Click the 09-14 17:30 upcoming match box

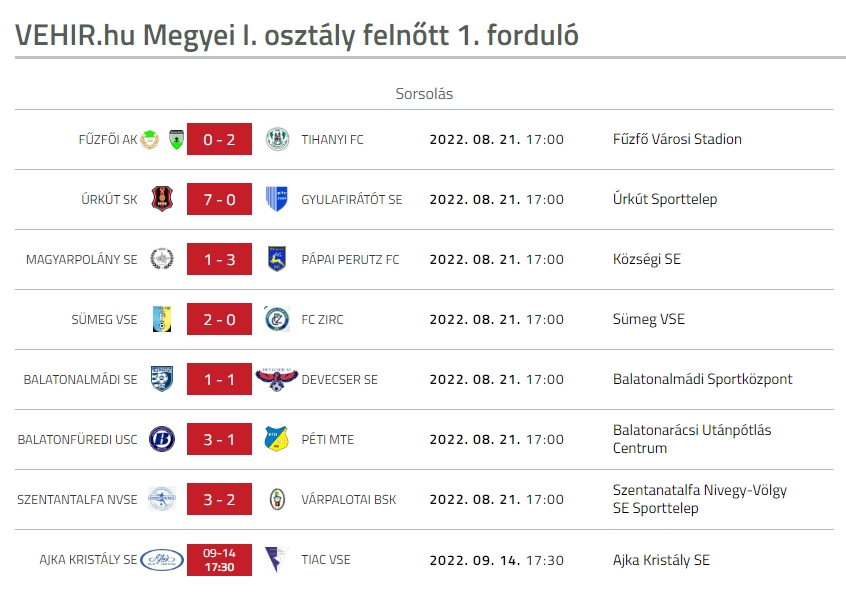click(x=219, y=559)
